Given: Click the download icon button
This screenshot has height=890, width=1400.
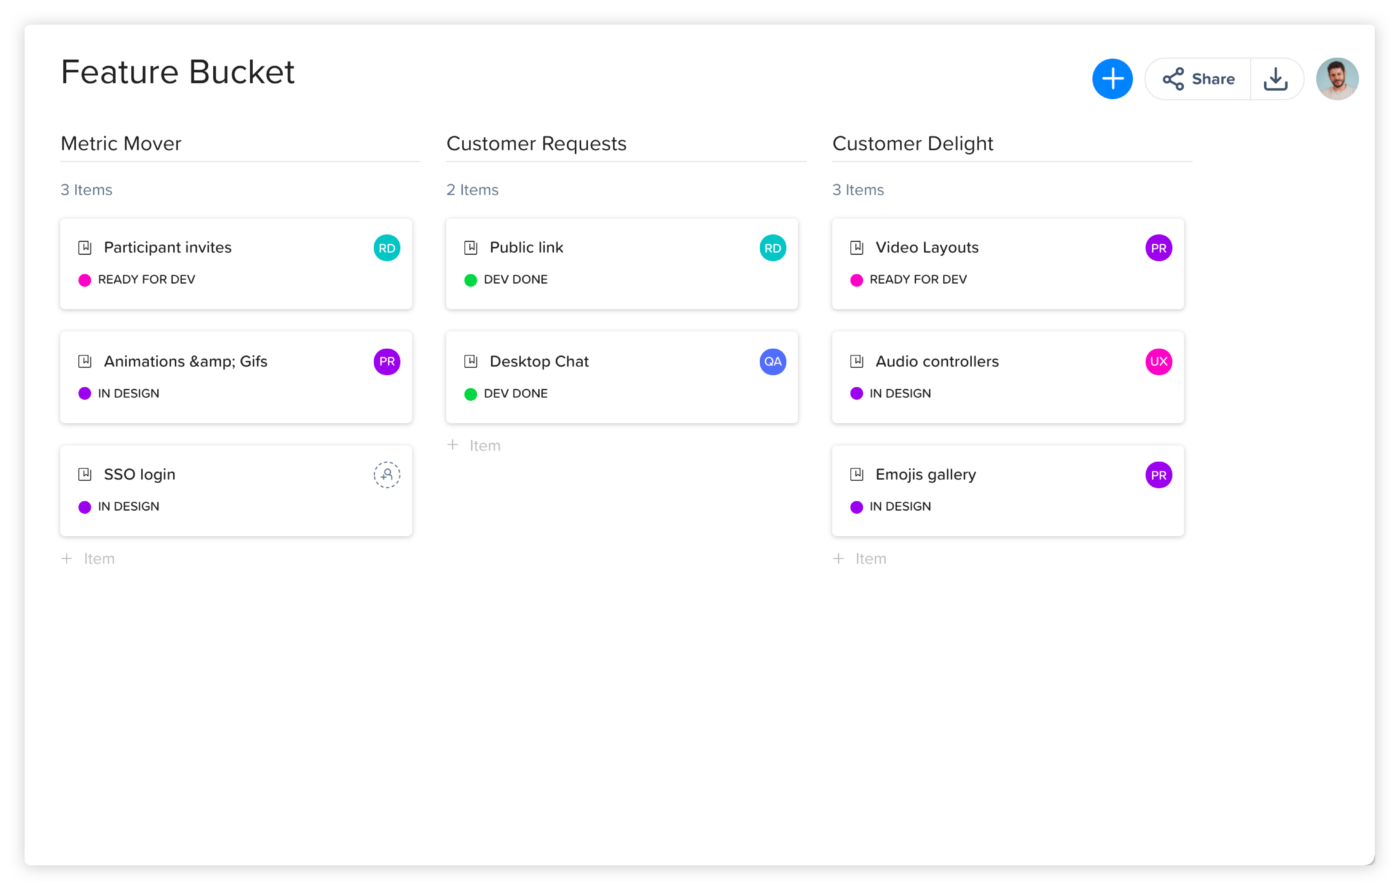Looking at the screenshot, I should 1275,79.
